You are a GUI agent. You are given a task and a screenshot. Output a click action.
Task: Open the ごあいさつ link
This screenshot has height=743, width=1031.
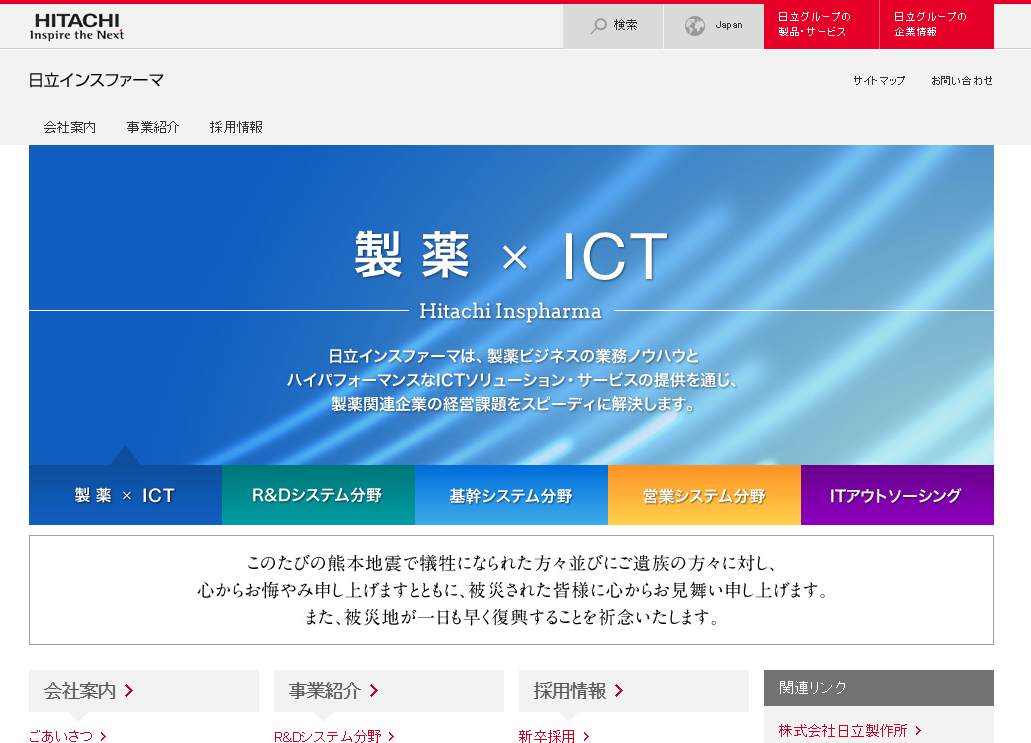pyautogui.click(x=61, y=736)
